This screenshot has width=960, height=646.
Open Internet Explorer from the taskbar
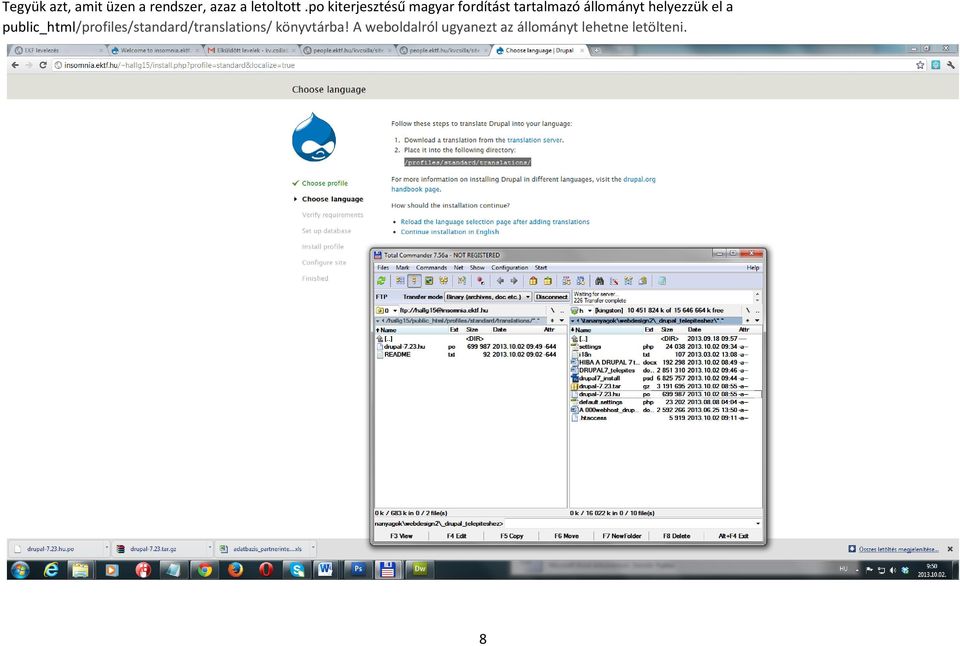[51, 569]
